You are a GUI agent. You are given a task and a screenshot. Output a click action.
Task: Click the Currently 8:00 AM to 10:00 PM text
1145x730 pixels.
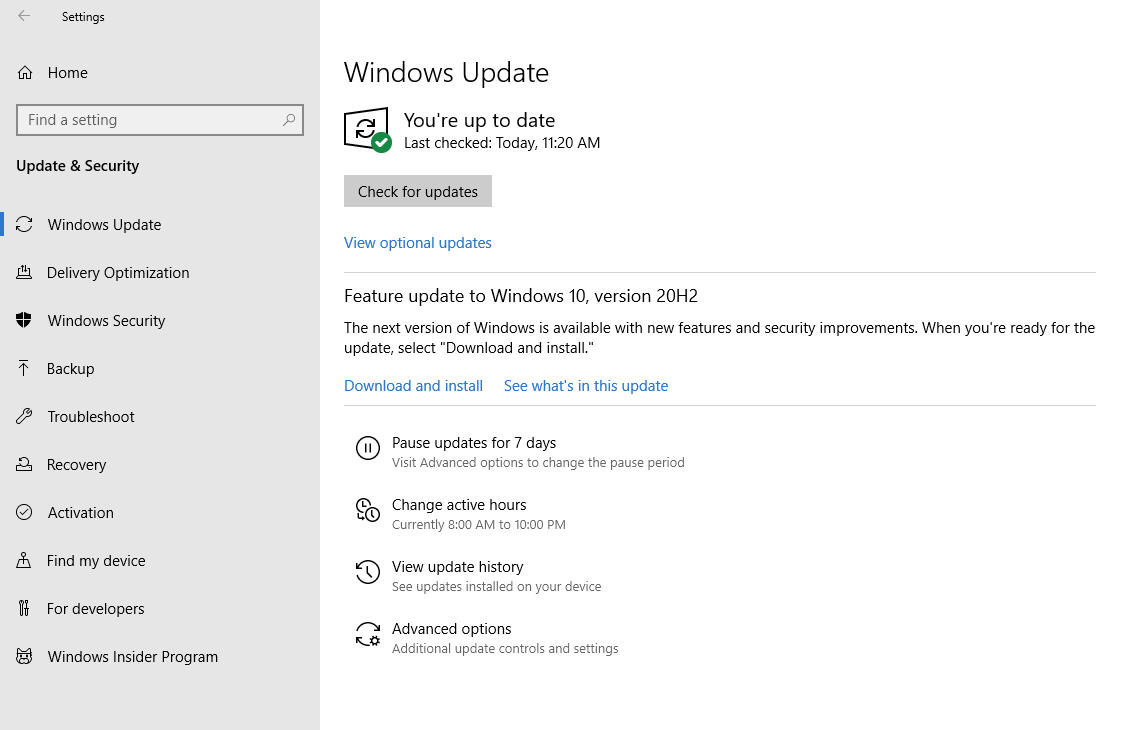coord(478,524)
